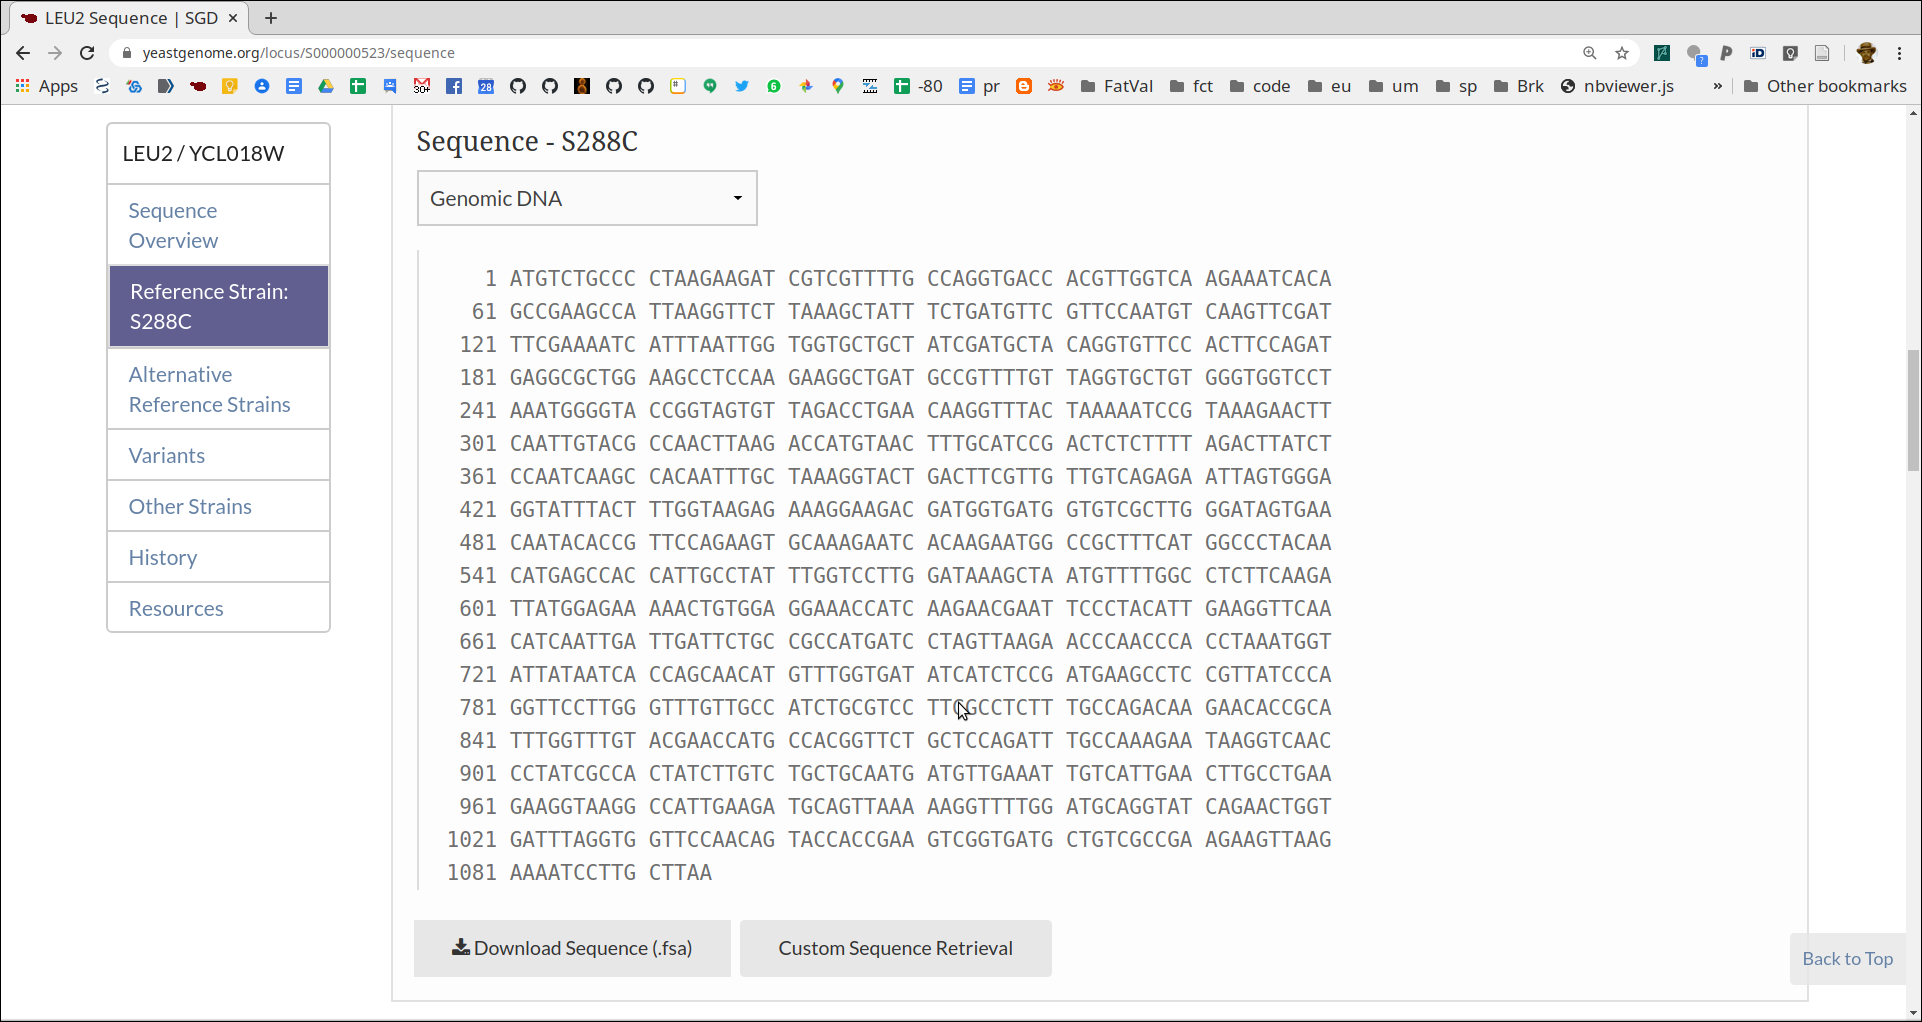Open the nbviewer.js bookmark
1922x1022 pixels.
click(x=1617, y=86)
